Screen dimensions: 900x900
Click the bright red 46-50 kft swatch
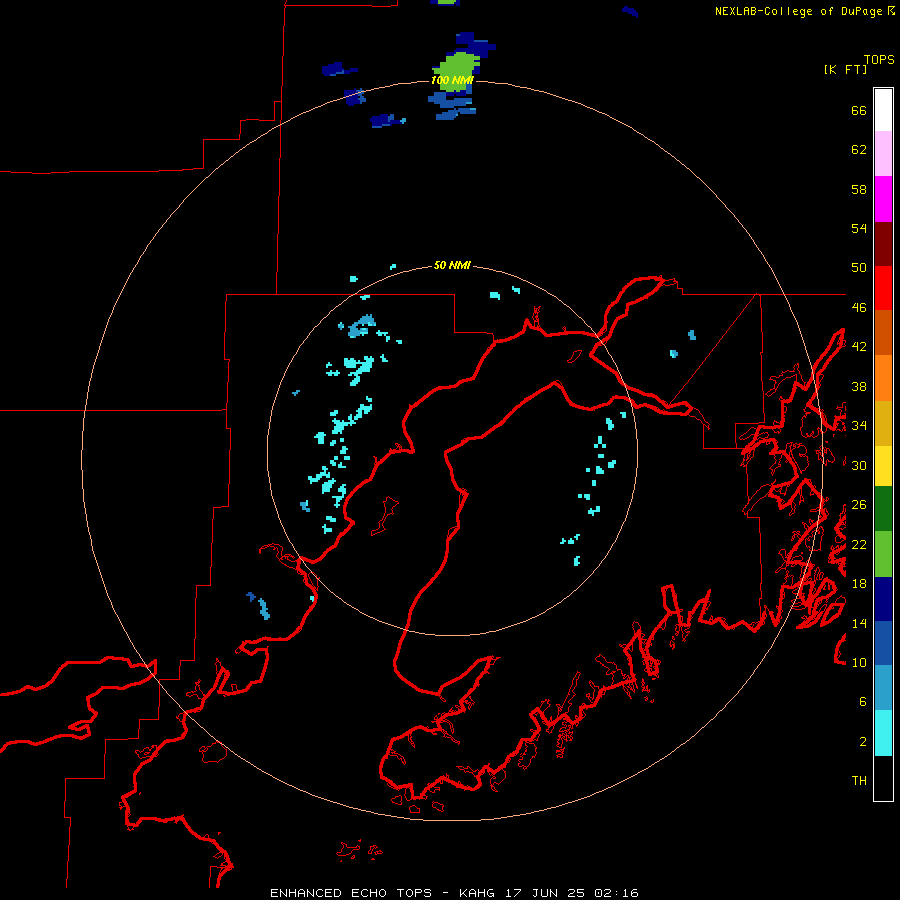(883, 288)
